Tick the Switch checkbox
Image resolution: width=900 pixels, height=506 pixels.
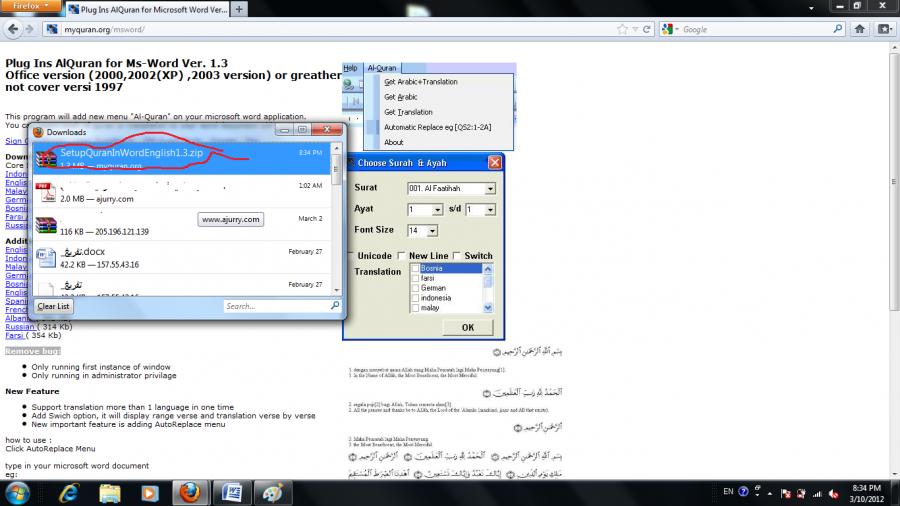[x=457, y=256]
